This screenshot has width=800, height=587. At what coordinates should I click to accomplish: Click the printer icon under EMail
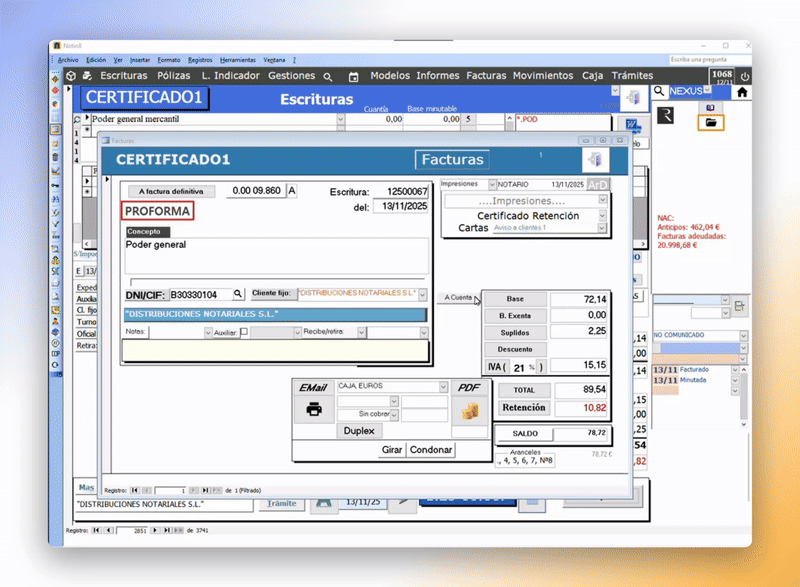[x=313, y=409]
